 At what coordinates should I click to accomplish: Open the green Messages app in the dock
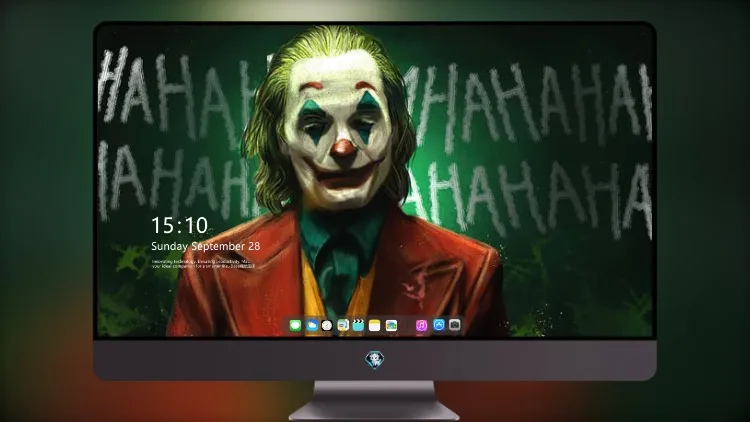295,326
